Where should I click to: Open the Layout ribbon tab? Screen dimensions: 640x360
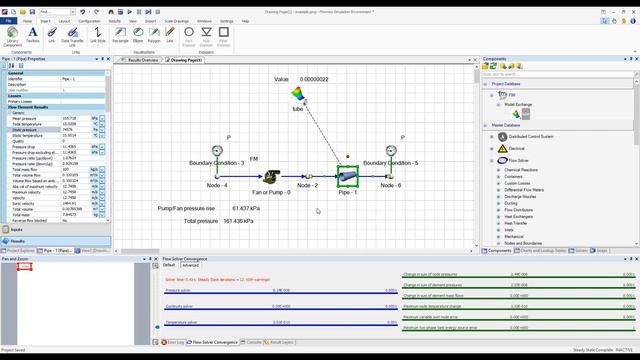tap(64, 21)
